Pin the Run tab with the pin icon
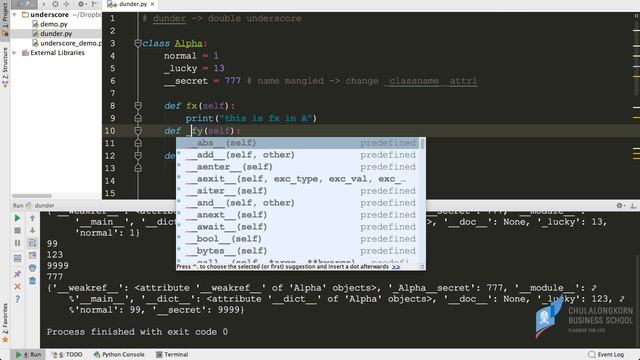This screenshot has height=360, width=640. click(17, 274)
